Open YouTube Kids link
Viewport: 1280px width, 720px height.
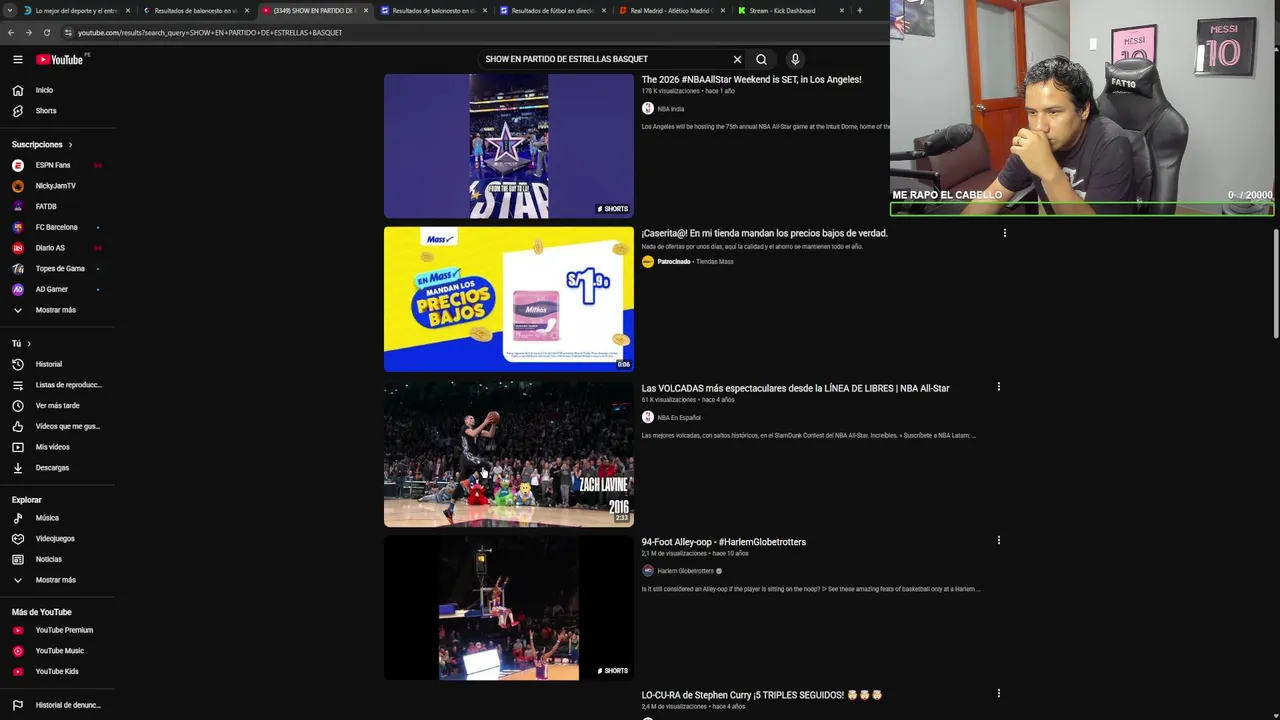57,671
